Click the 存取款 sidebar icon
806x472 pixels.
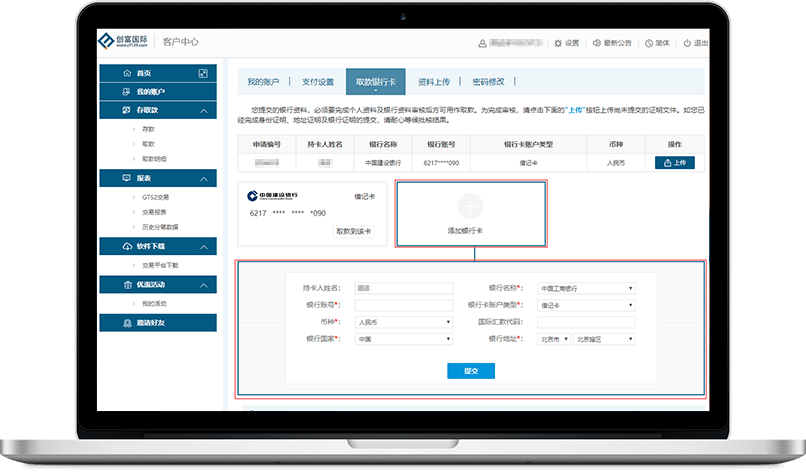126,110
